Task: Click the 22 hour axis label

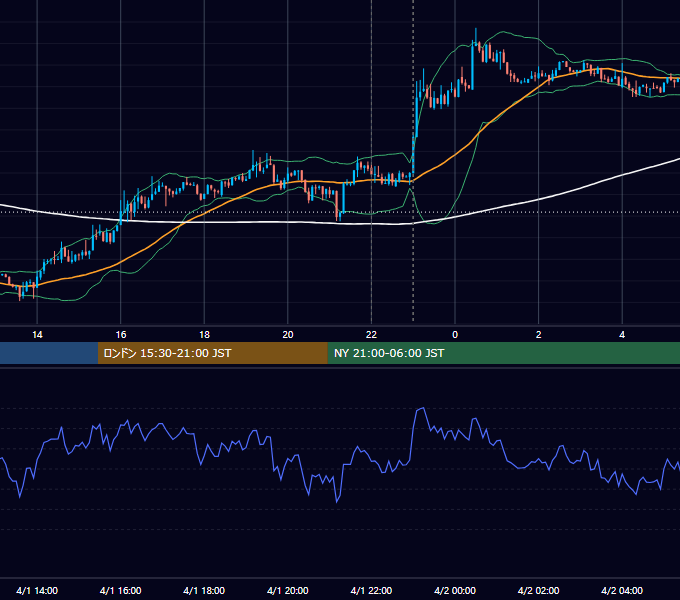Action: [x=371, y=335]
